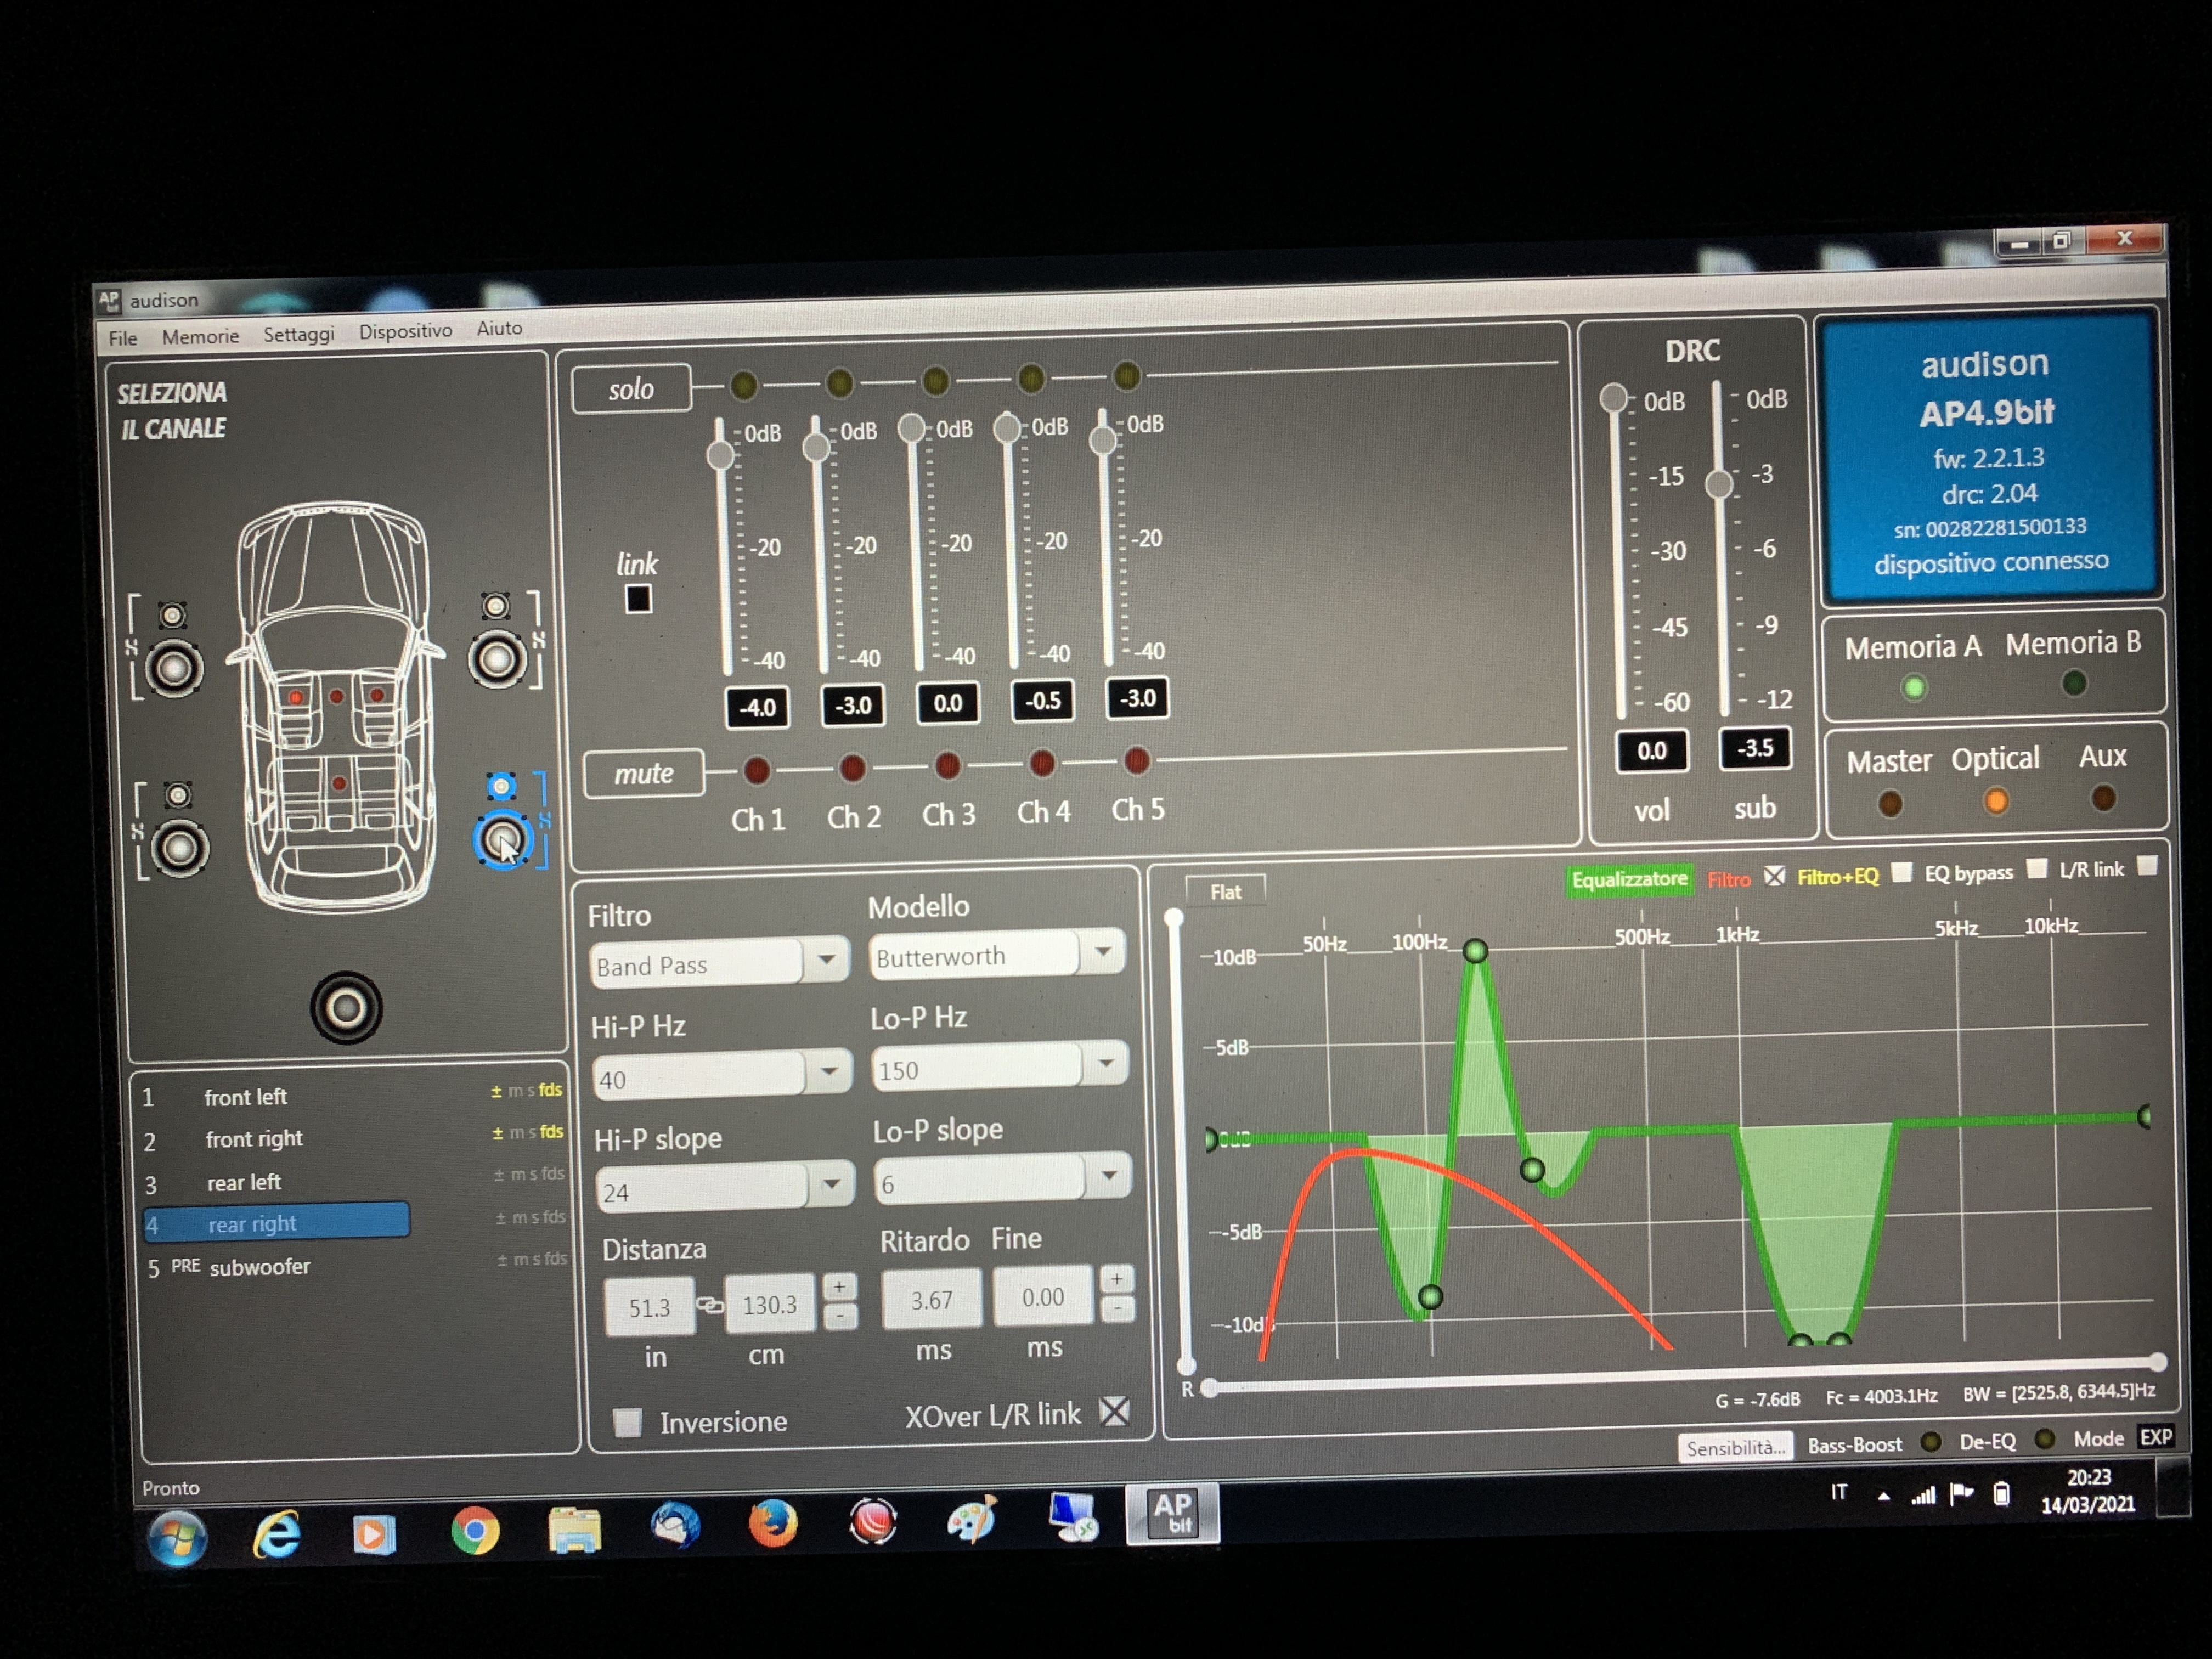
Task: Open the Dispositivo menu
Action: [x=405, y=330]
